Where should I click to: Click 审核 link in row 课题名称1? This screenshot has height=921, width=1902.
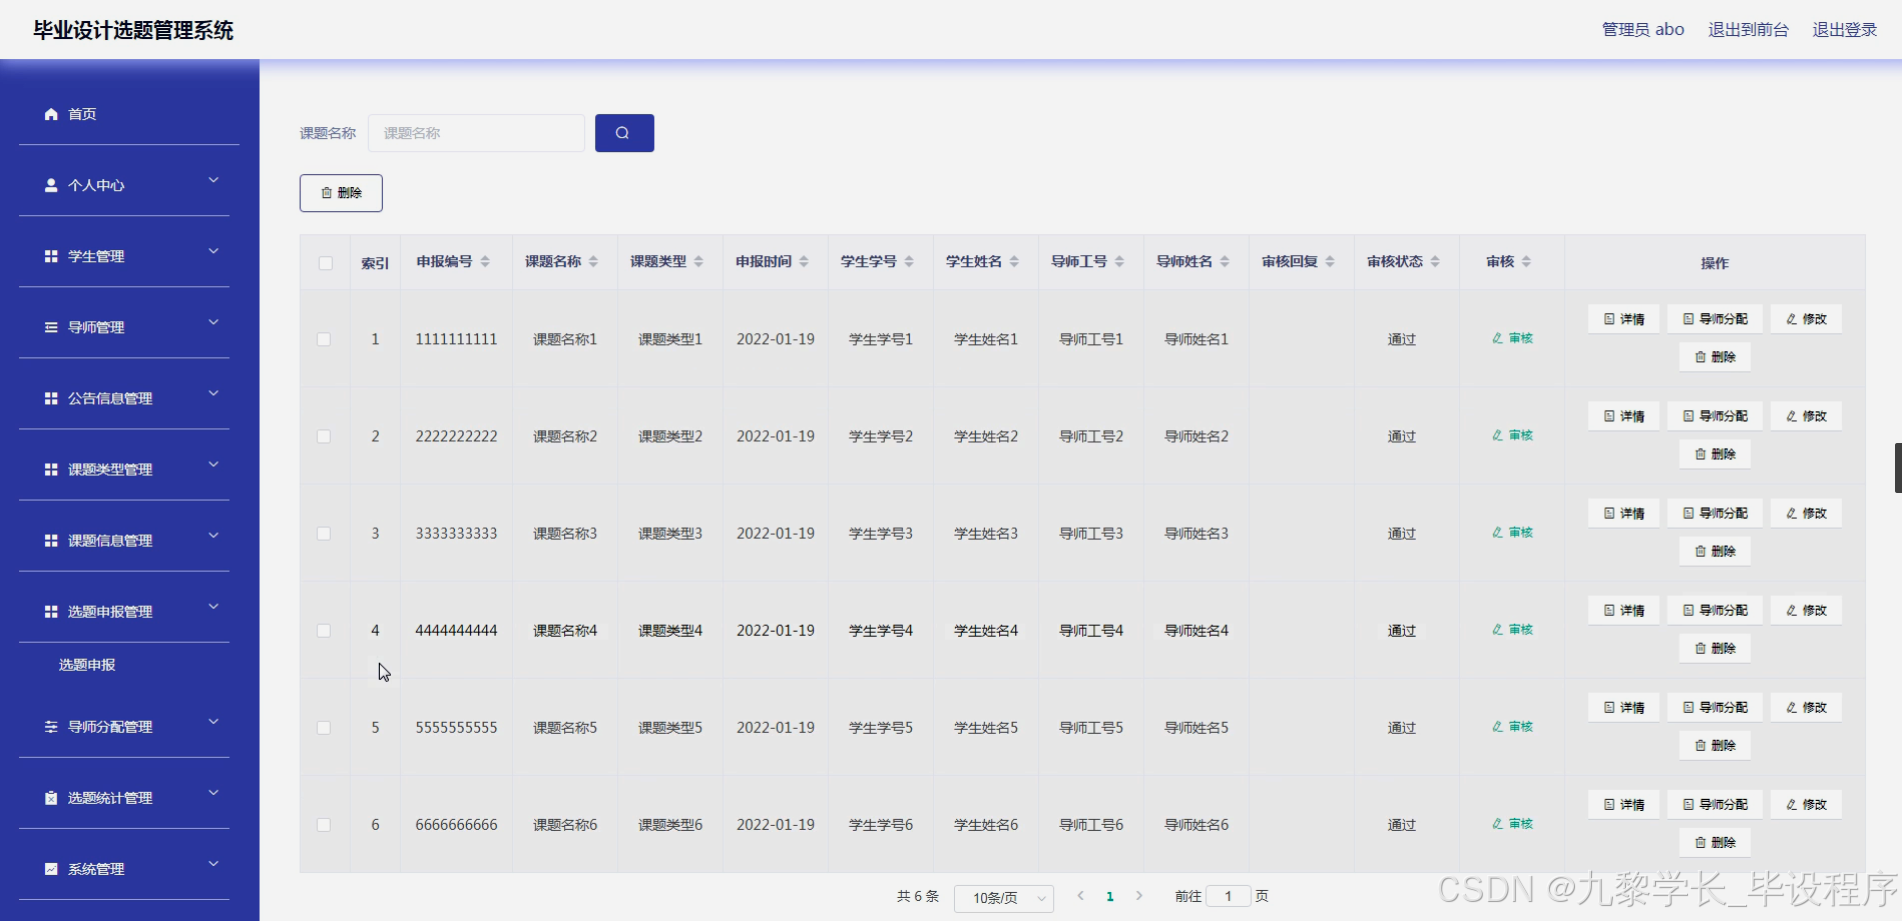(x=1512, y=338)
